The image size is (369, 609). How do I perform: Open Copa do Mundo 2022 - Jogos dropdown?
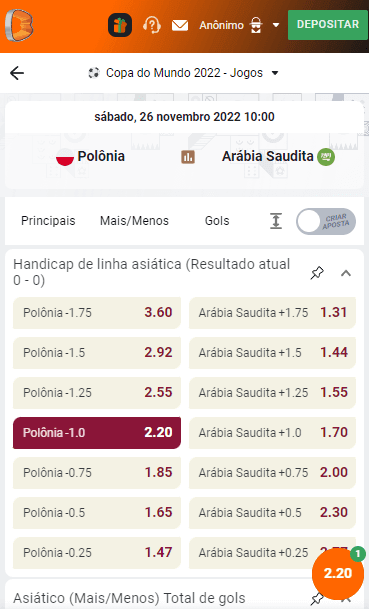point(183,73)
